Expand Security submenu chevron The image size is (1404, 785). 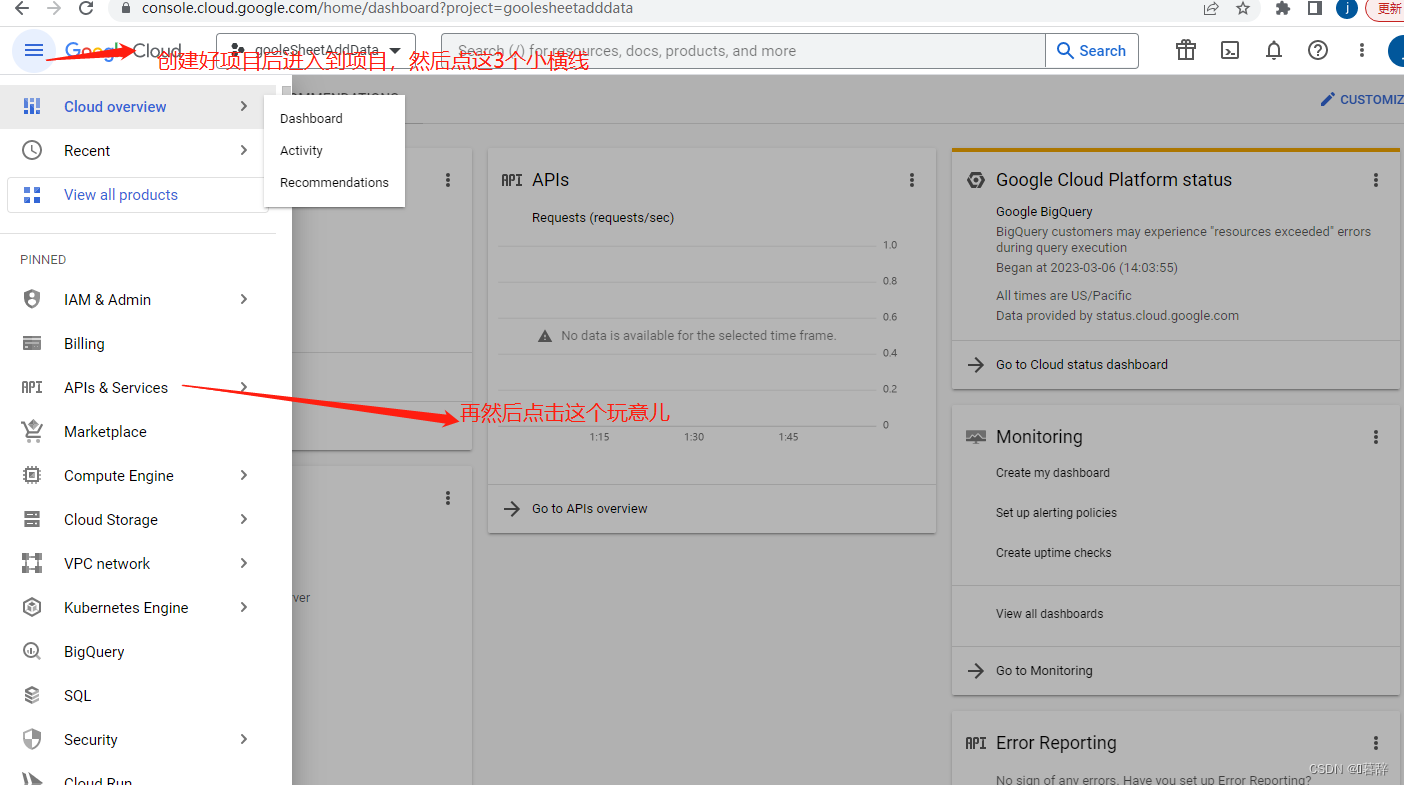pos(244,739)
